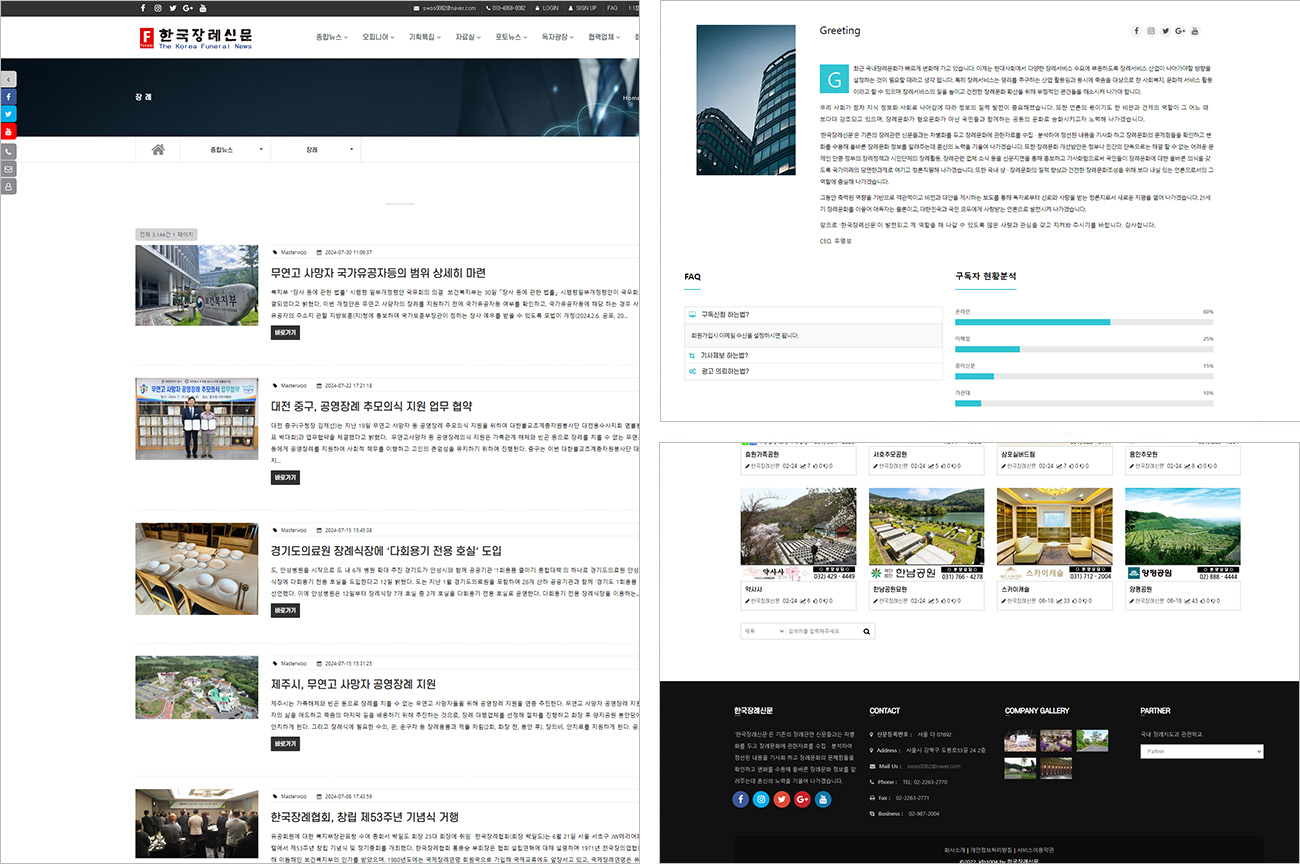Click blue Facebook button in left sidebar
The image size is (1300, 864).
[x=8, y=97]
